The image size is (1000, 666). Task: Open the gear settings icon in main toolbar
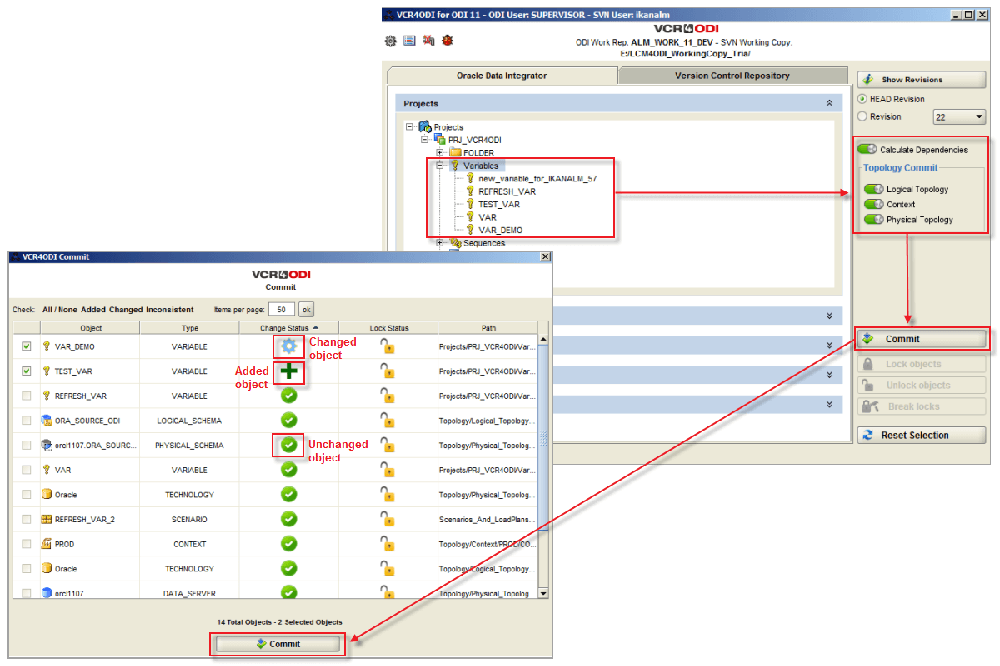390,41
